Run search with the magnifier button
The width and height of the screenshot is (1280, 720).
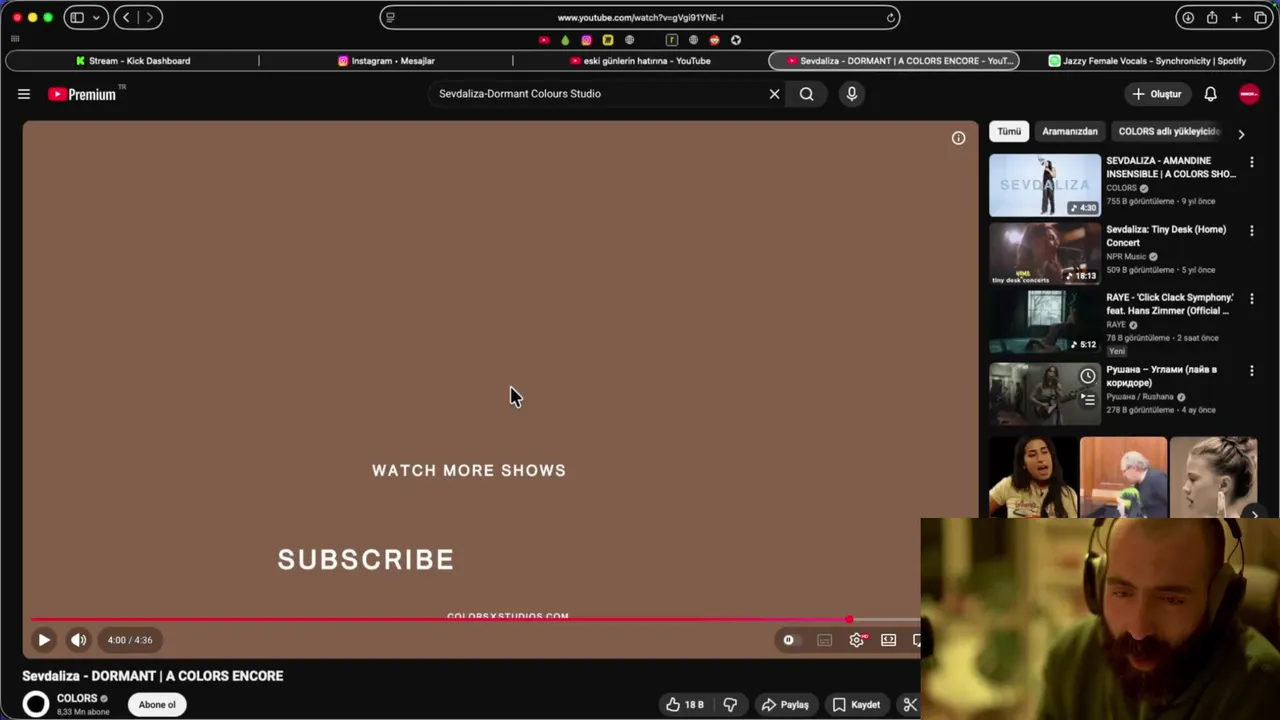[806, 94]
